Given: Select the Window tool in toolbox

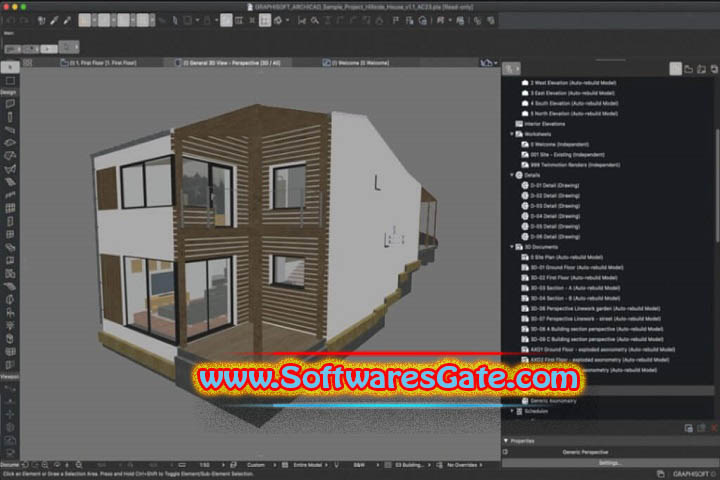Looking at the screenshot, I should click(x=10, y=234).
